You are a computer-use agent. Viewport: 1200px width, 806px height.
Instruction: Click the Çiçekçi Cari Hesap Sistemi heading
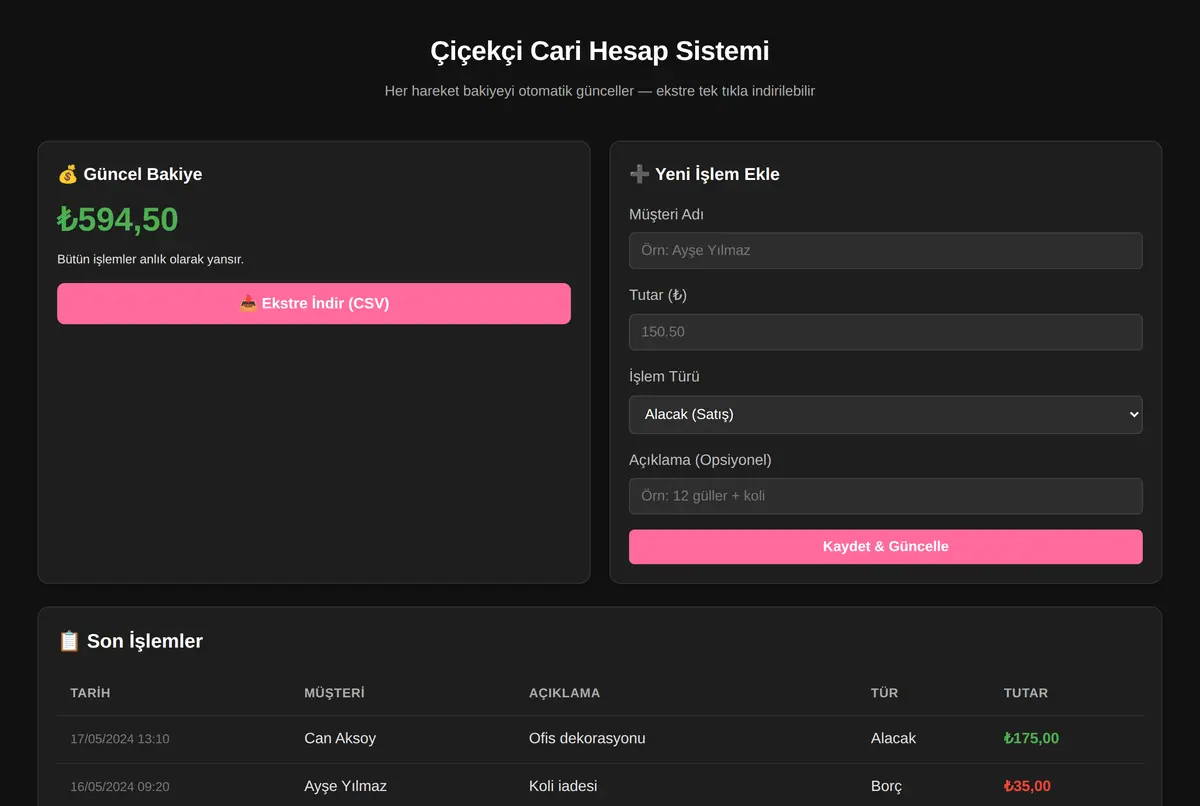point(600,51)
